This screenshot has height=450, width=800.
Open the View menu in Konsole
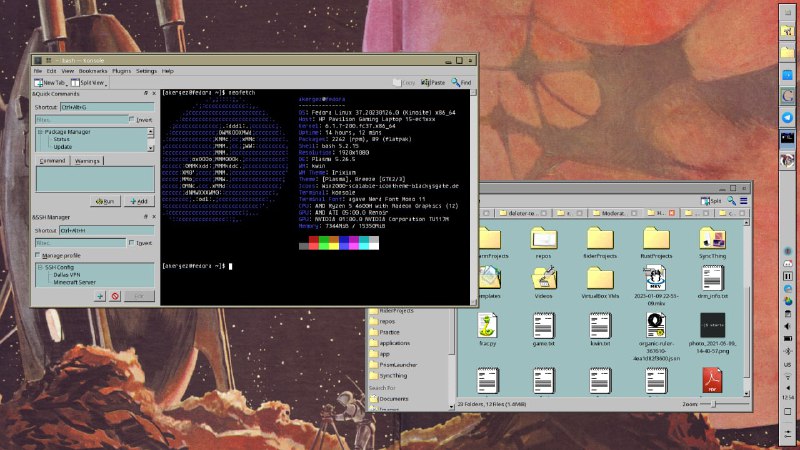point(67,71)
